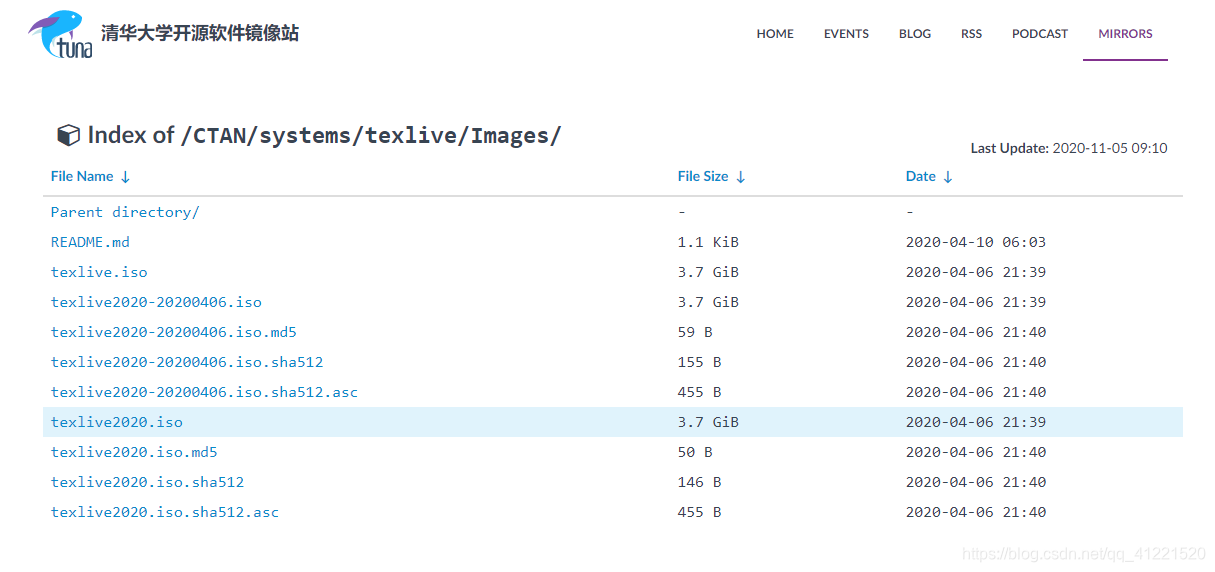Screen dimensions: 1215x572
Task: Open texlive2020.iso.sha512 link
Action: pyautogui.click(x=147, y=482)
